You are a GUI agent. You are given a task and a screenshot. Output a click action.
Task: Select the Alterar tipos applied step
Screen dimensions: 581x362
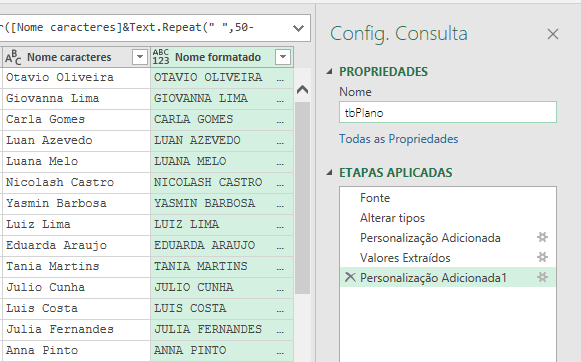pos(448,218)
